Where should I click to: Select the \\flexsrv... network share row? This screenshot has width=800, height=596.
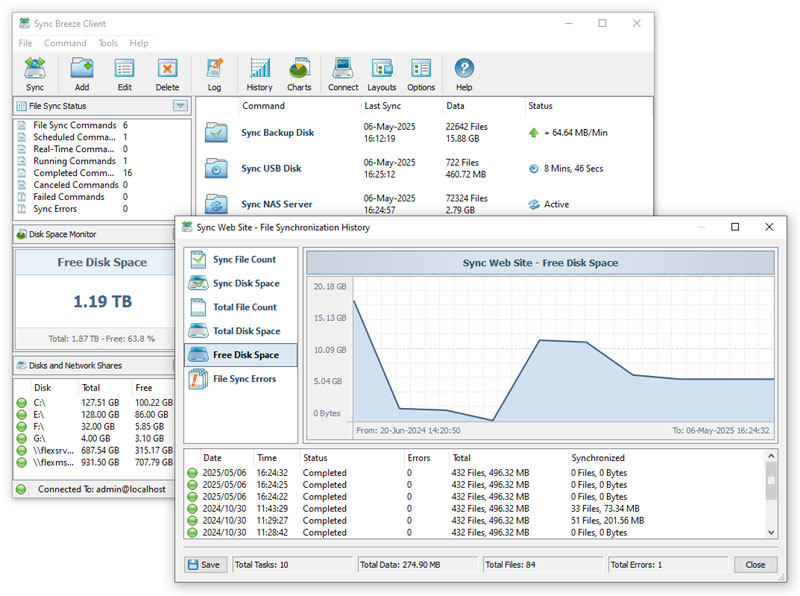tap(95, 450)
